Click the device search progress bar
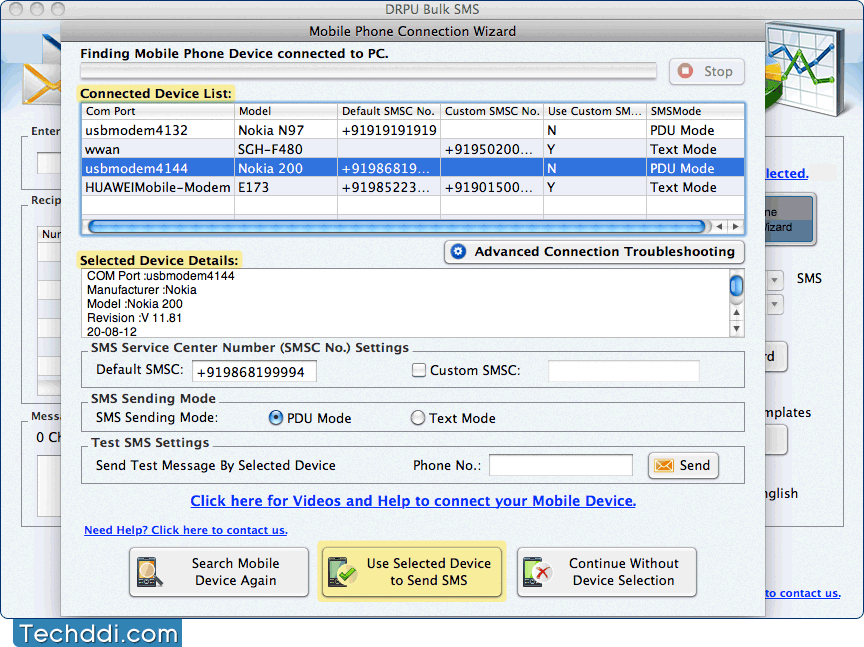 click(368, 71)
